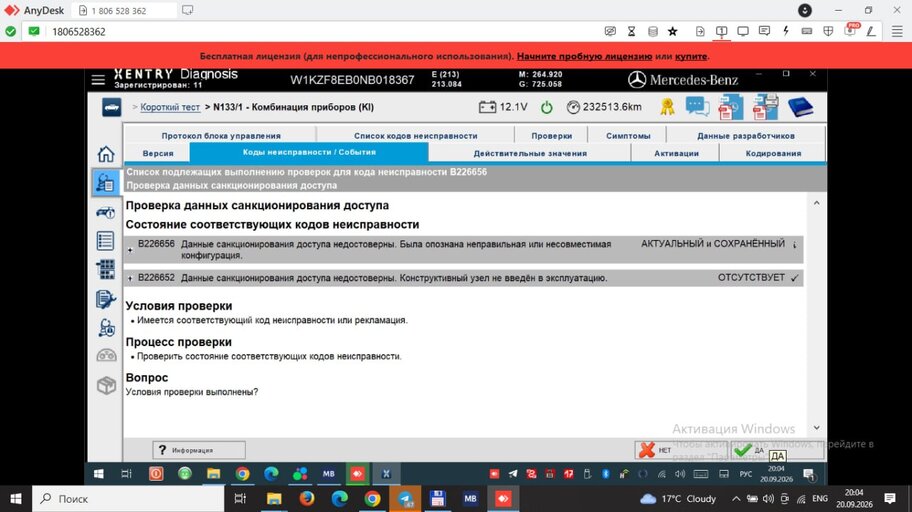Click AnyDesk display monitor icon
This screenshot has width=912, height=512.
(x=743, y=31)
